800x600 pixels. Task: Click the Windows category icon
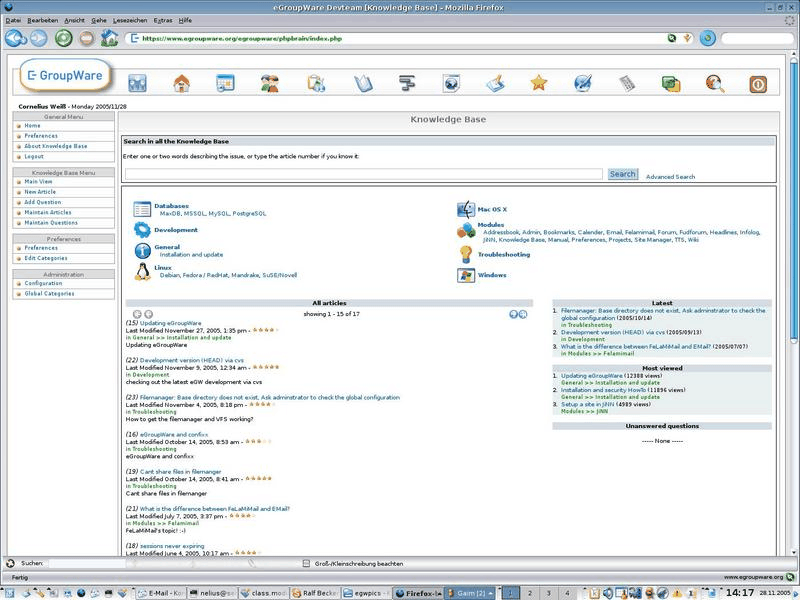466,275
